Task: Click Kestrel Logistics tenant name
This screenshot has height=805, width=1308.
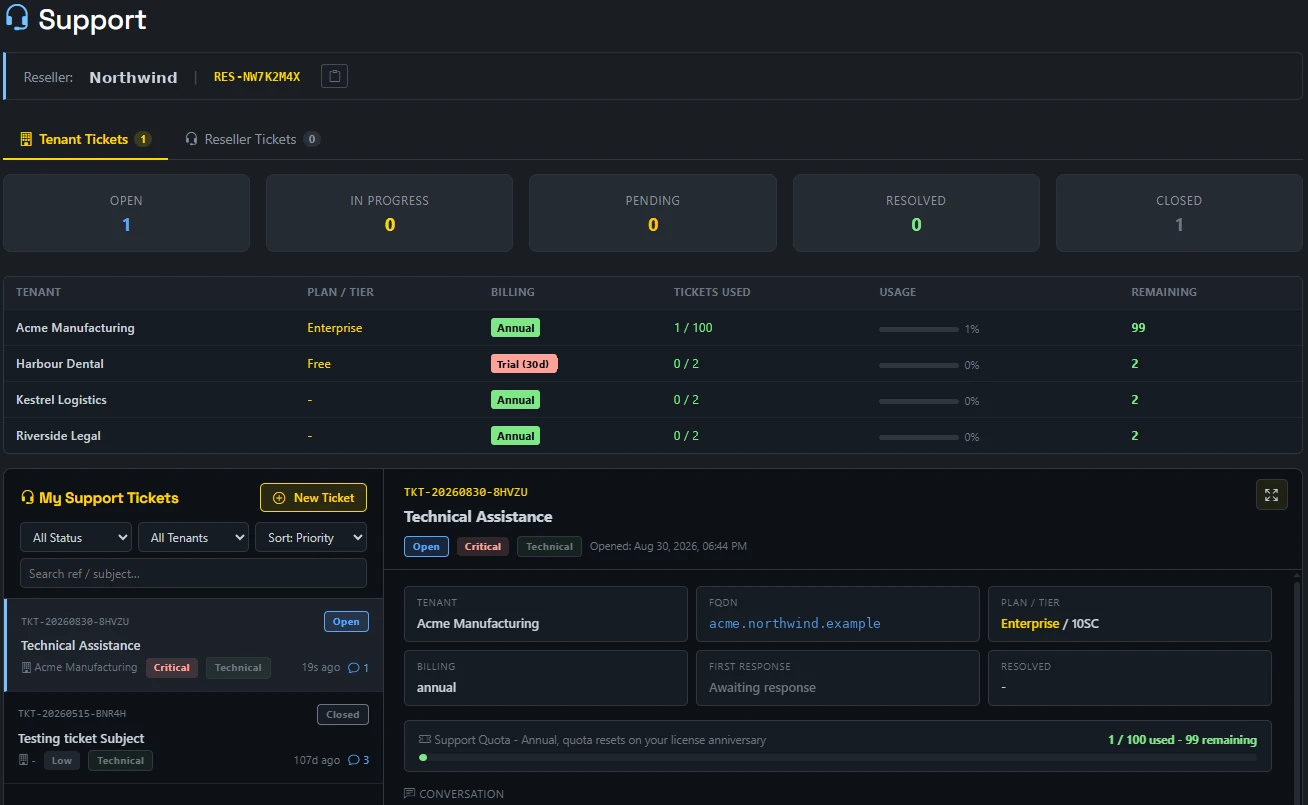Action: pyautogui.click(x=61, y=400)
